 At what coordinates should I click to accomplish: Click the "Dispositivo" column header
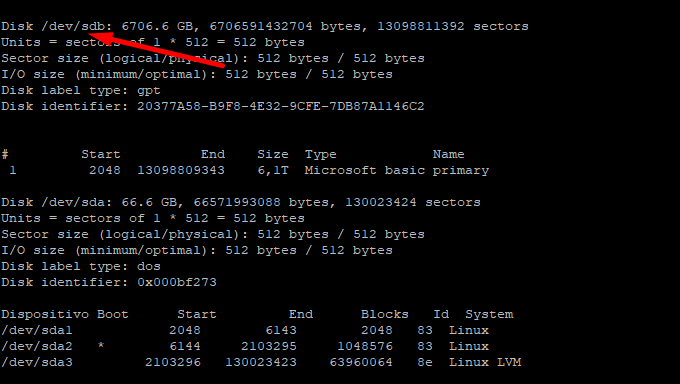(45, 315)
